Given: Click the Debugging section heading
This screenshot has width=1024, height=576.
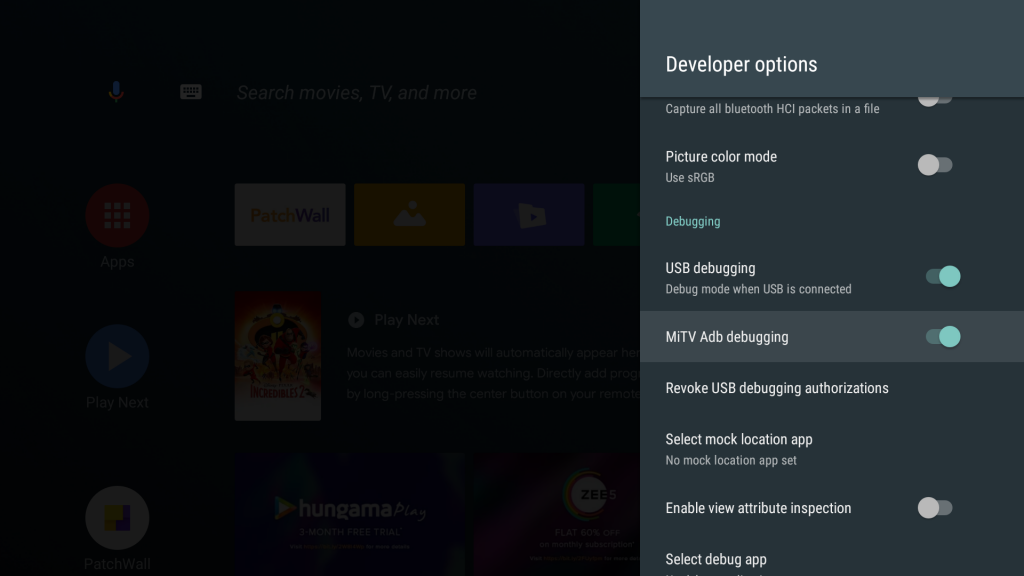Looking at the screenshot, I should pyautogui.click(x=693, y=221).
